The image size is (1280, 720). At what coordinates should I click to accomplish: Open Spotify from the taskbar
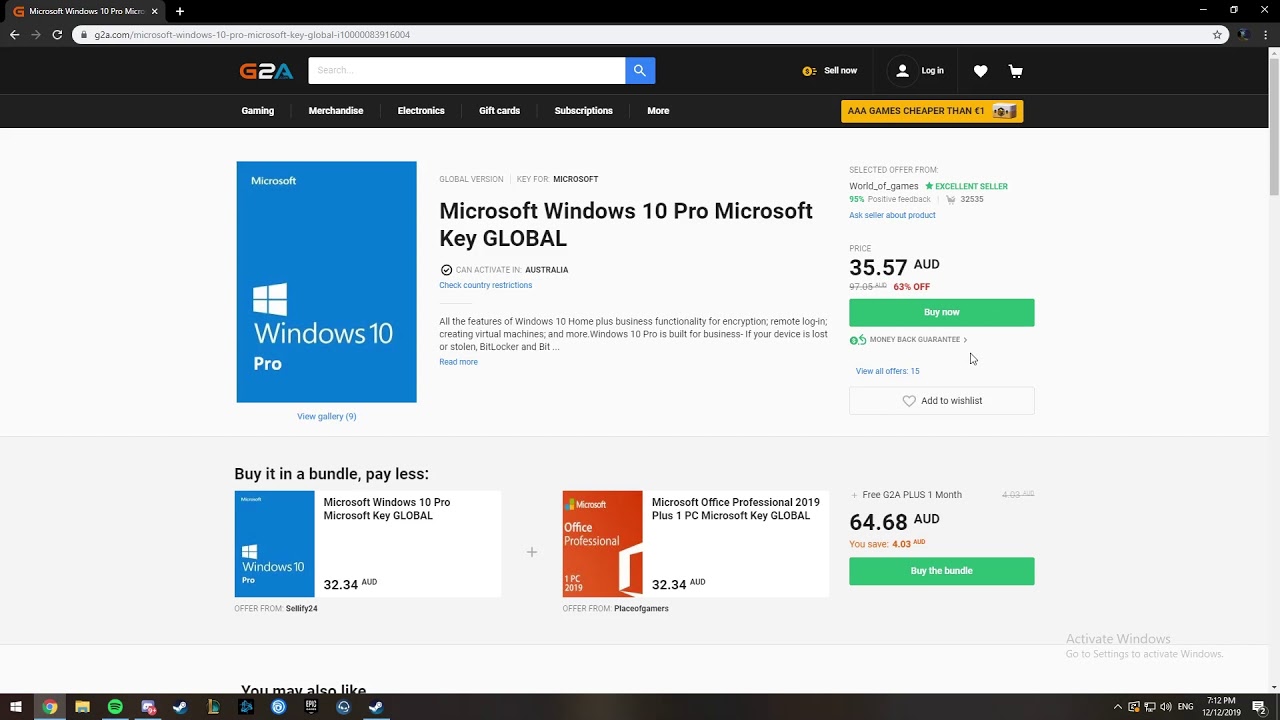pos(115,707)
